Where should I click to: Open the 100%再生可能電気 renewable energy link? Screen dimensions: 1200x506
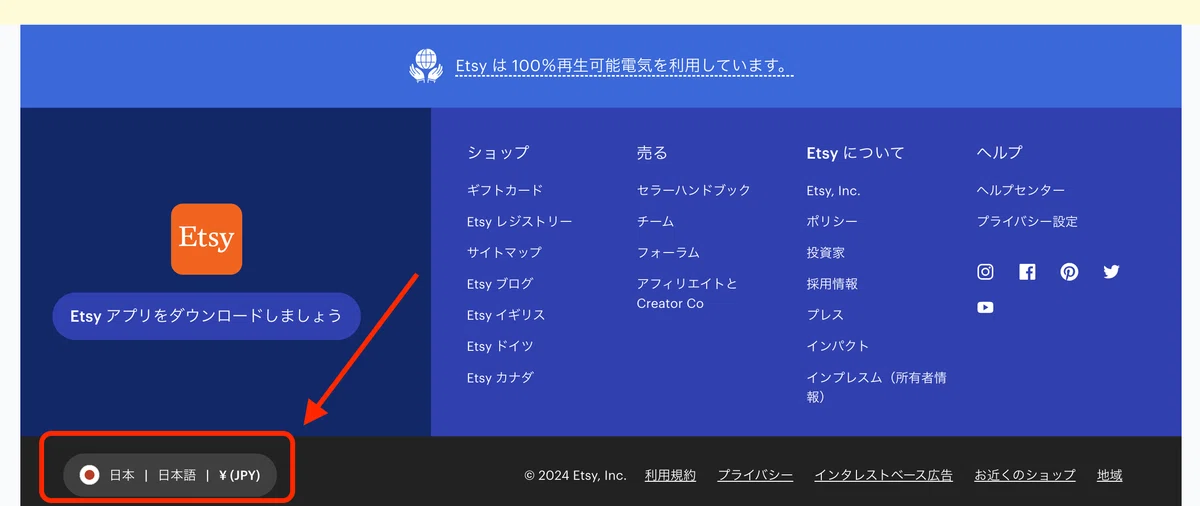click(x=624, y=66)
